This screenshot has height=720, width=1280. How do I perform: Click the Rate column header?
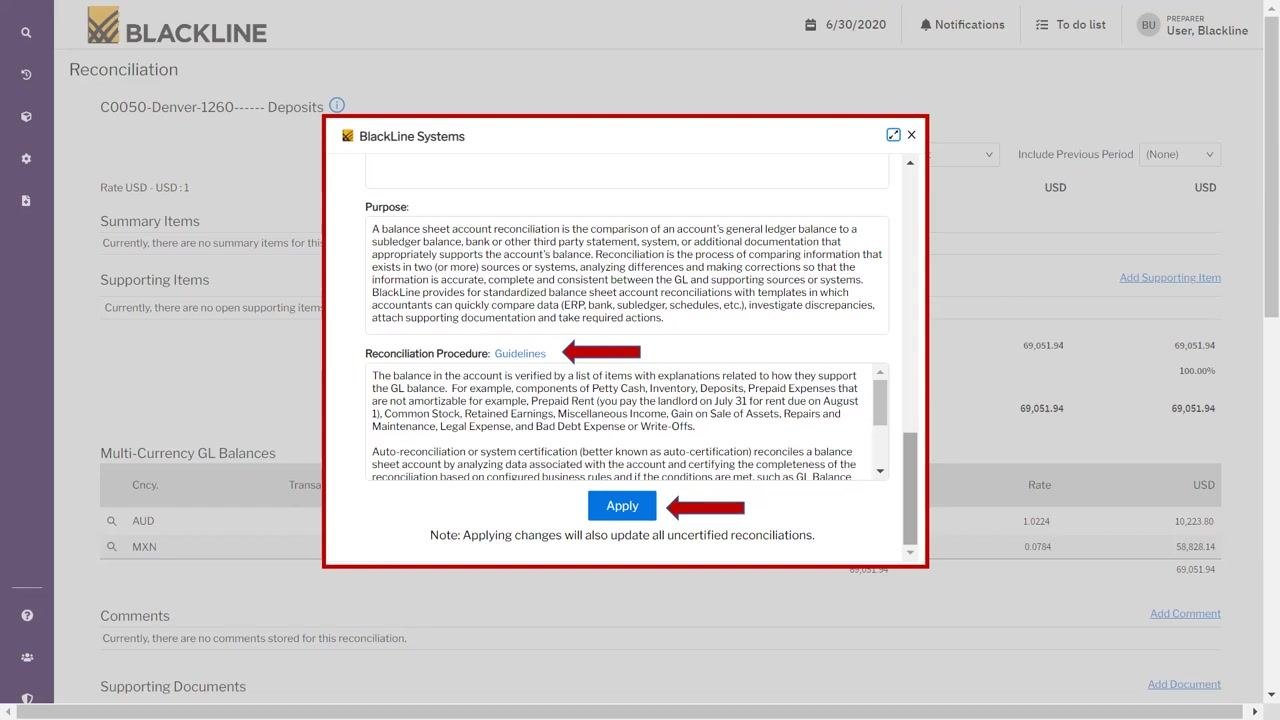point(1039,485)
